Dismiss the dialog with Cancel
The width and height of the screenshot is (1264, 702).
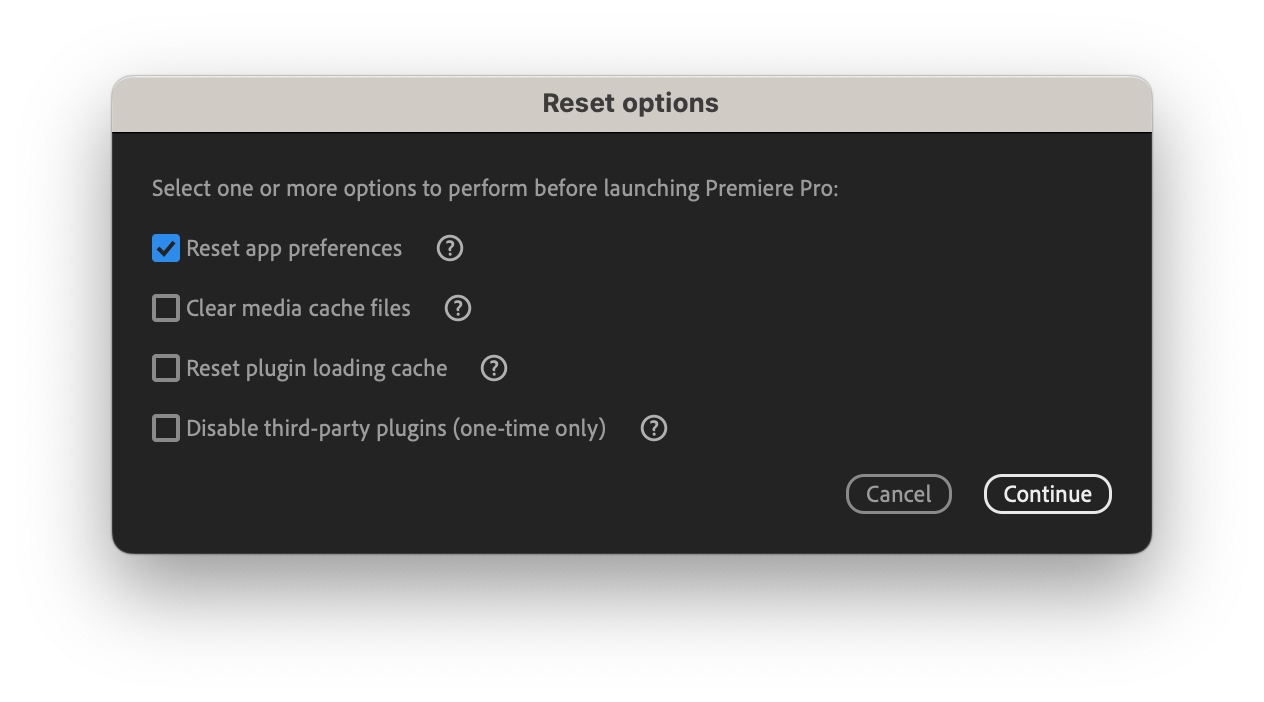(x=898, y=494)
